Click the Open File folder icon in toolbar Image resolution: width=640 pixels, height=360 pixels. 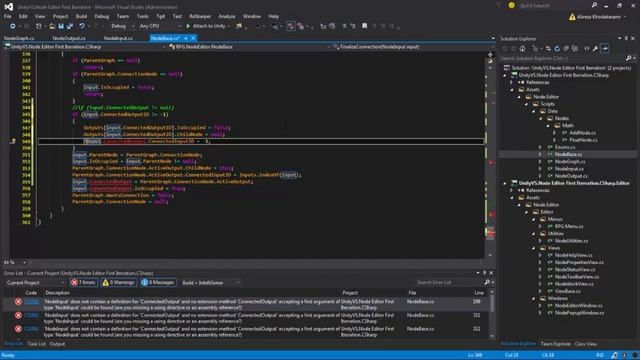52,26
